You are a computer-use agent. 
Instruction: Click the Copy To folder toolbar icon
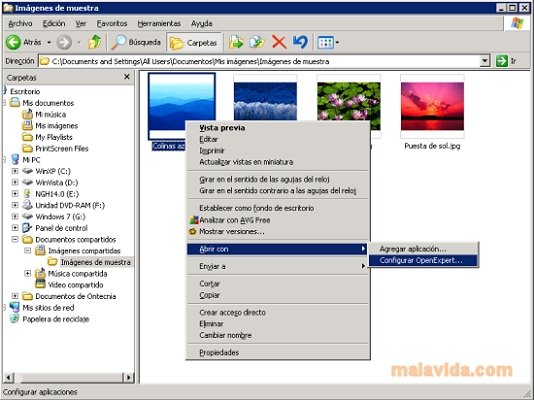pyautogui.click(x=257, y=43)
